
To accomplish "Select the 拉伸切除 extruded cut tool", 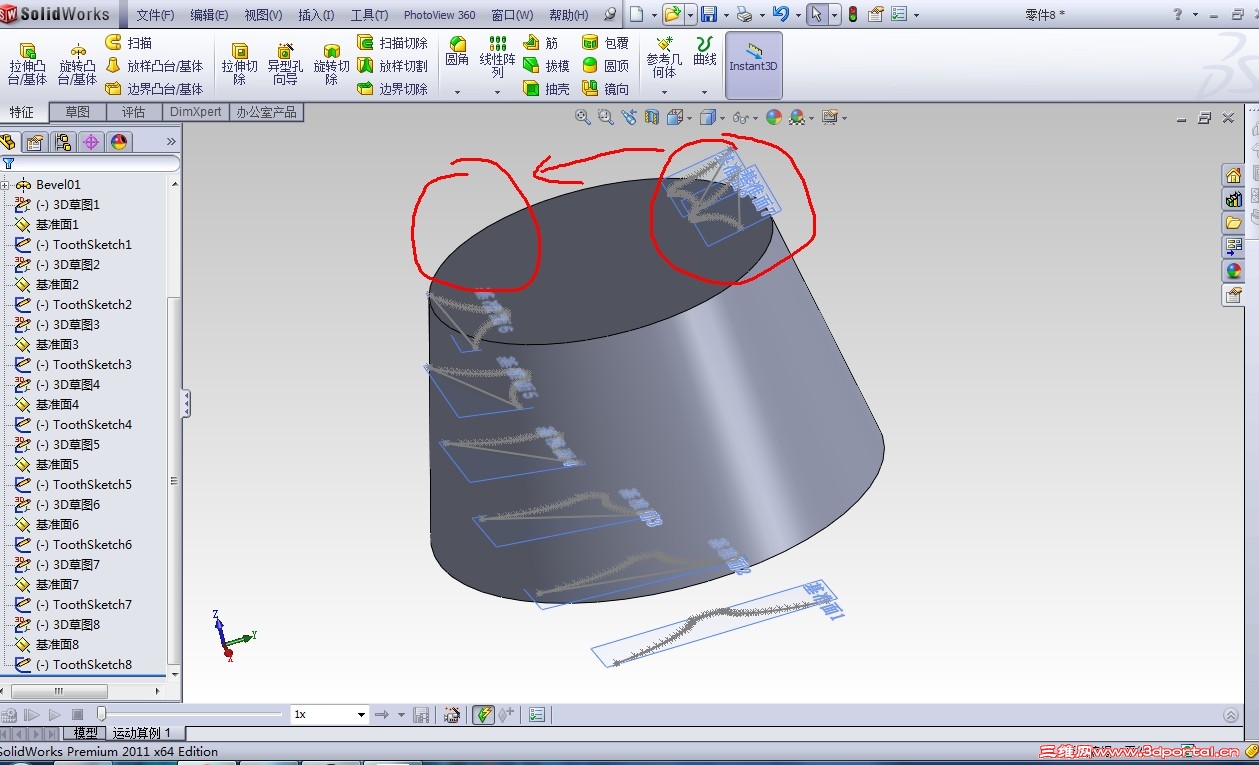I will 240,64.
